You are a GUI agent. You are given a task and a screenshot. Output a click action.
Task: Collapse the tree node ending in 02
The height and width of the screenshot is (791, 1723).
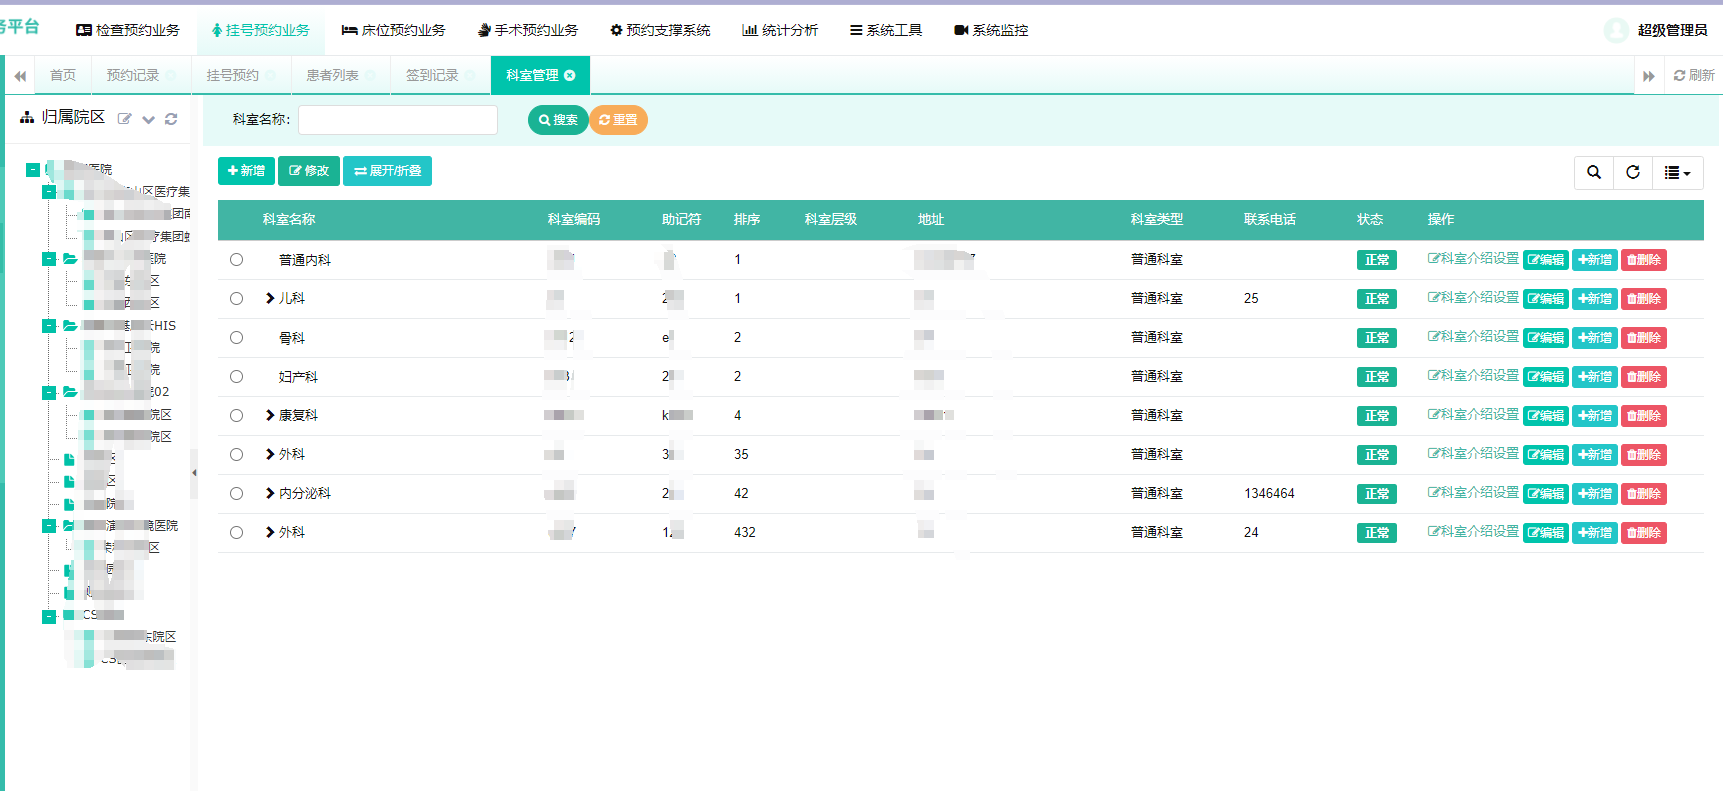[x=48, y=393]
